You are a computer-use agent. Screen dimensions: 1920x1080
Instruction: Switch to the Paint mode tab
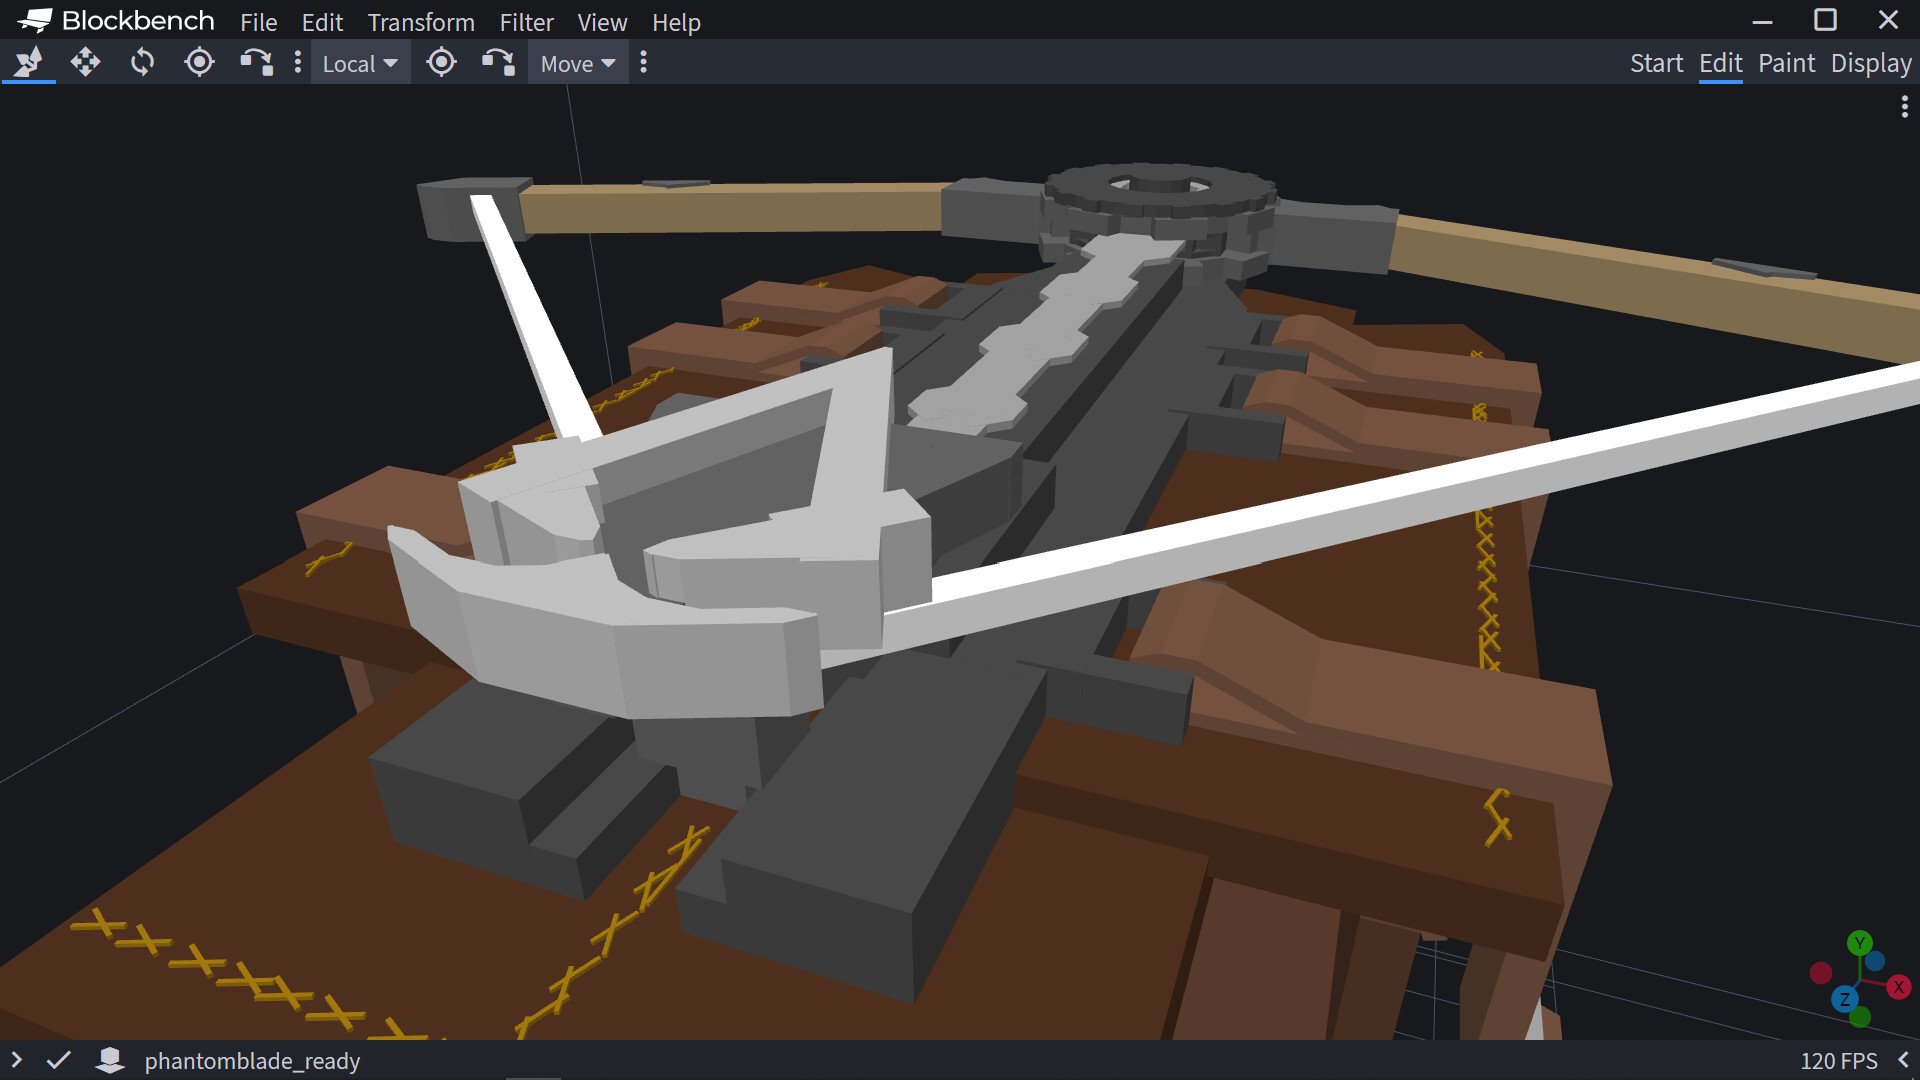pos(1786,63)
